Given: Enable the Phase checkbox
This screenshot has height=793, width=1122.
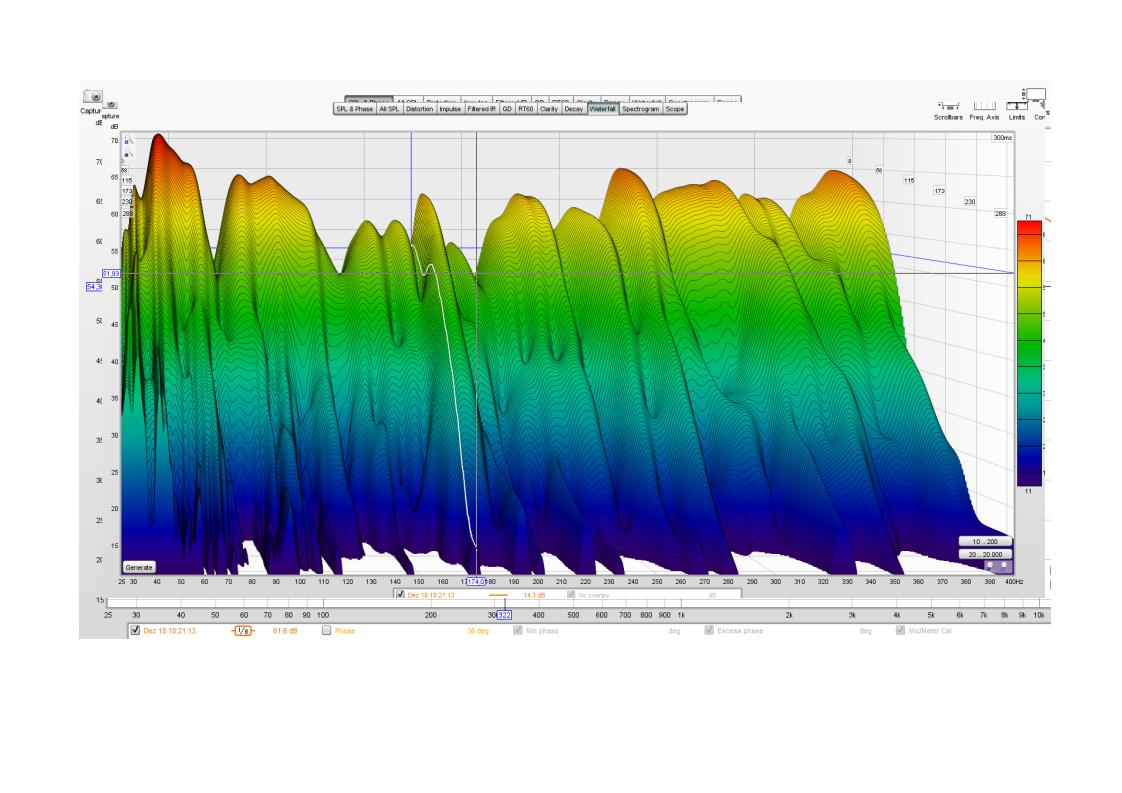Looking at the screenshot, I should (326, 631).
